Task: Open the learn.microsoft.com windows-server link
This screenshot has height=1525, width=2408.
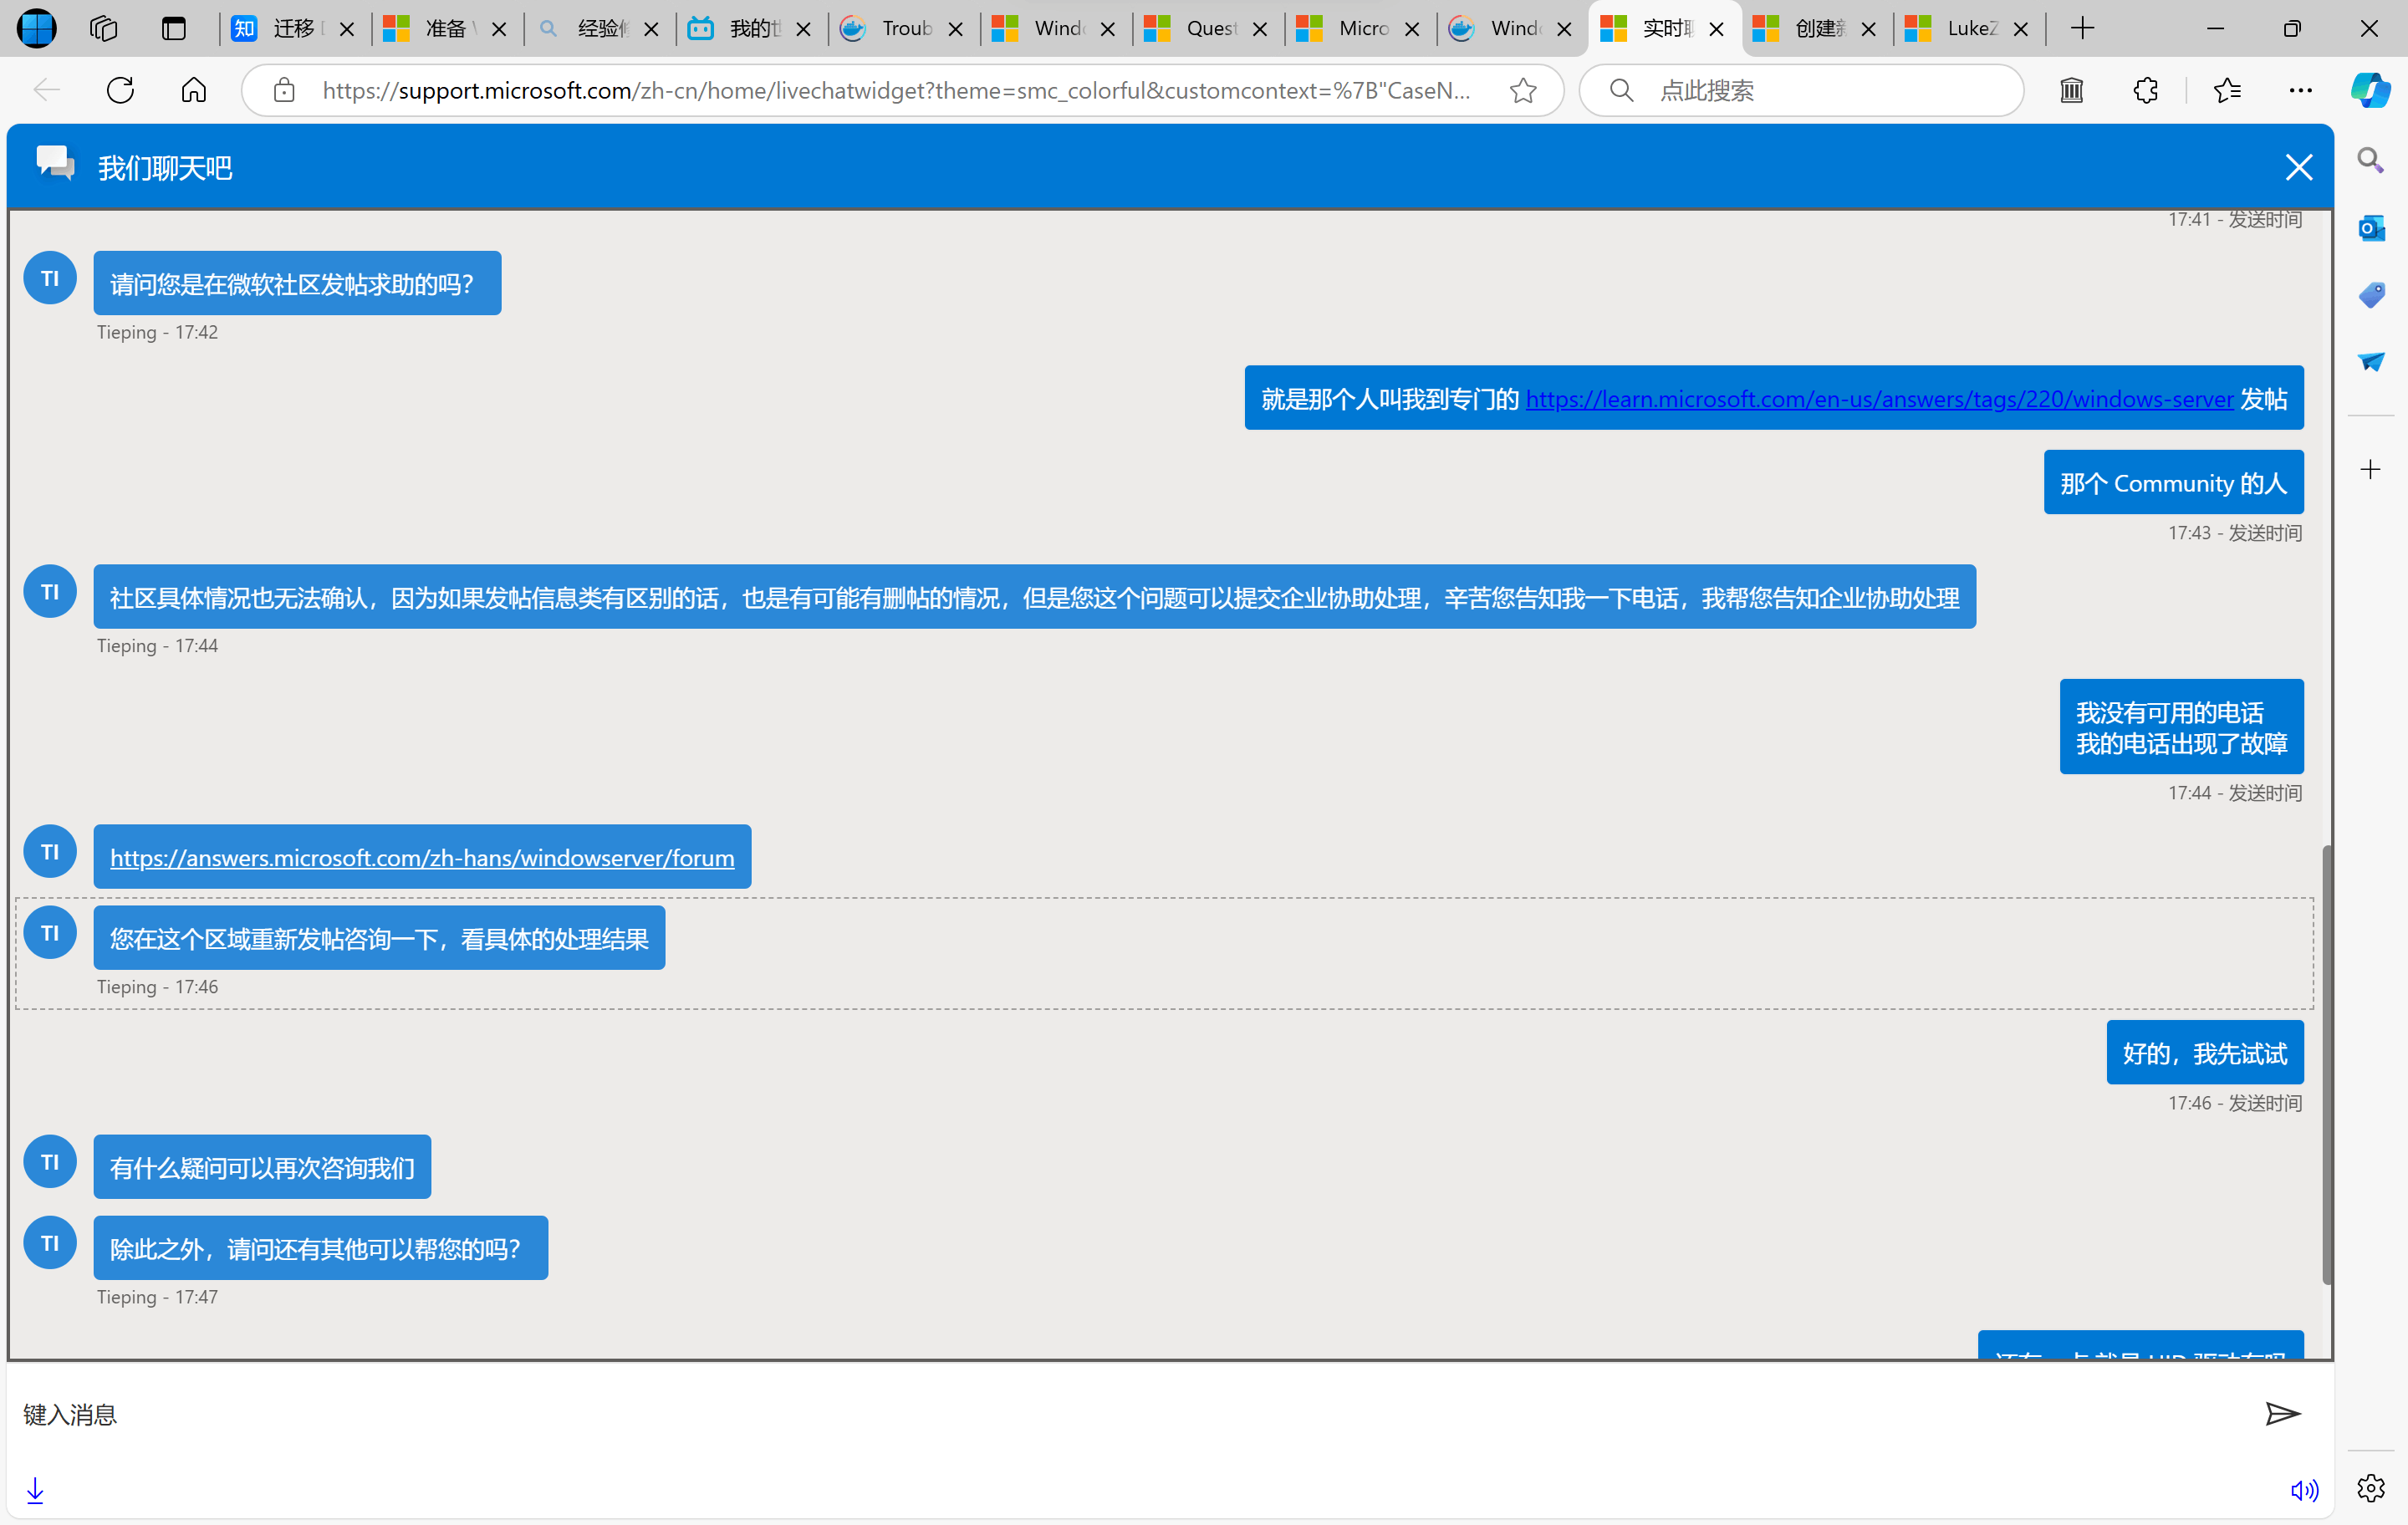Action: 1879,399
